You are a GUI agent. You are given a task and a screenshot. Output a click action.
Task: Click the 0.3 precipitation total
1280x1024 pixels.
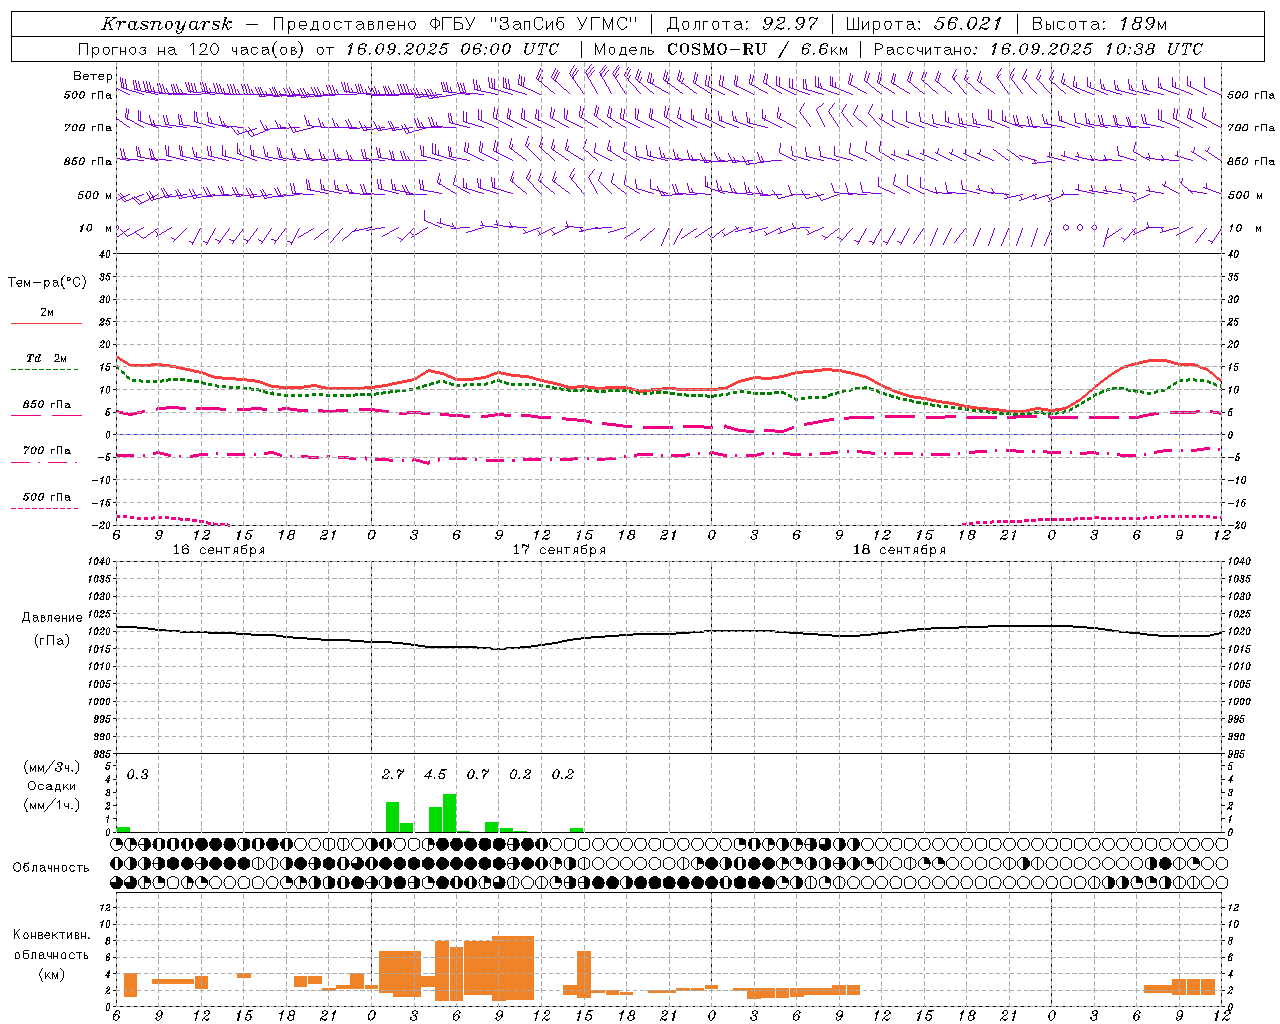tap(137, 774)
